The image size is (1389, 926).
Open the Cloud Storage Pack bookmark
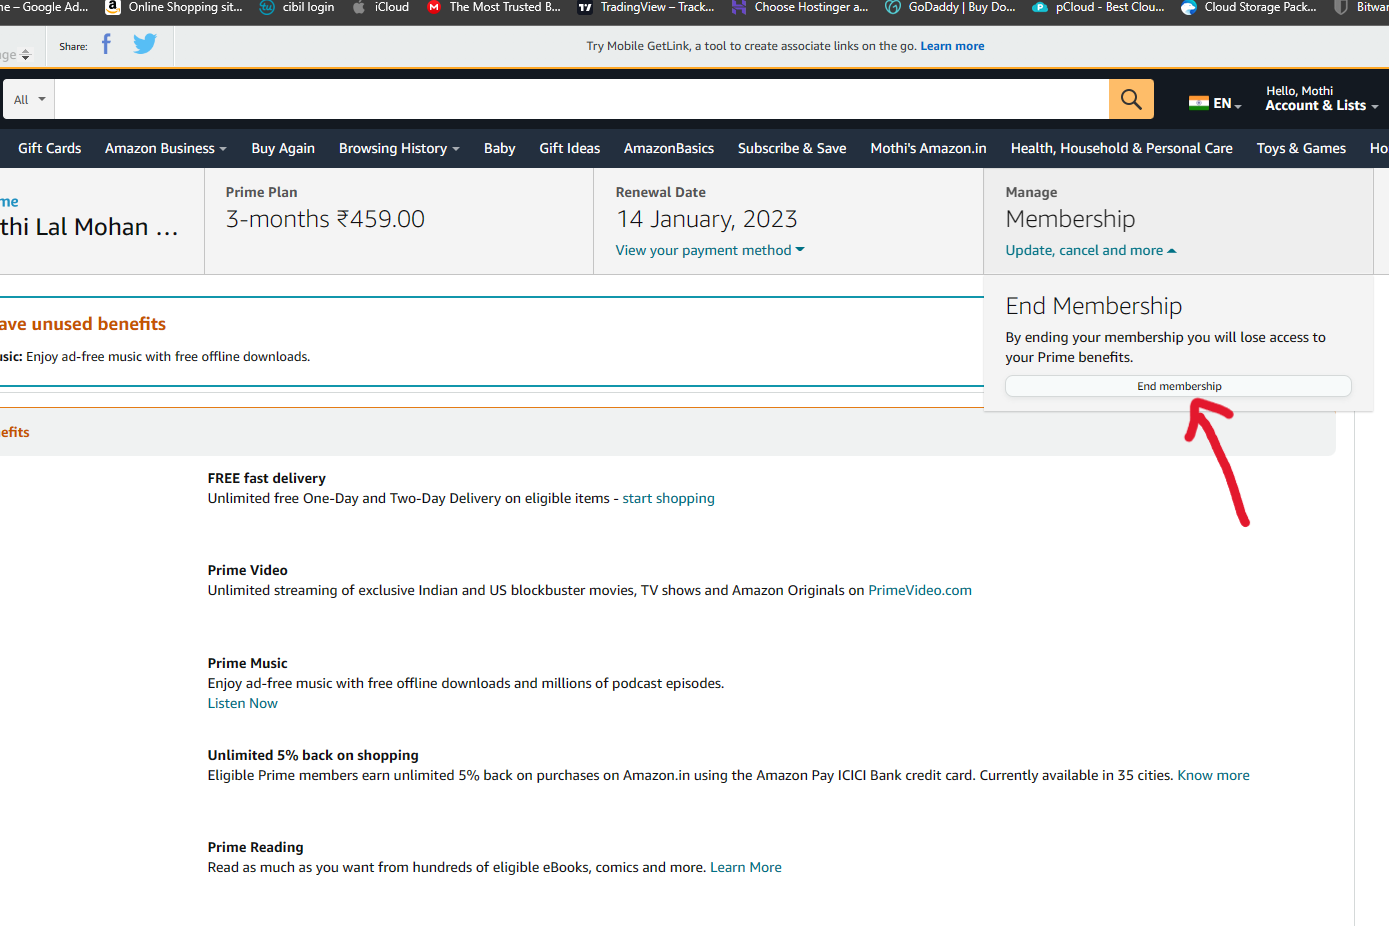1249,7
